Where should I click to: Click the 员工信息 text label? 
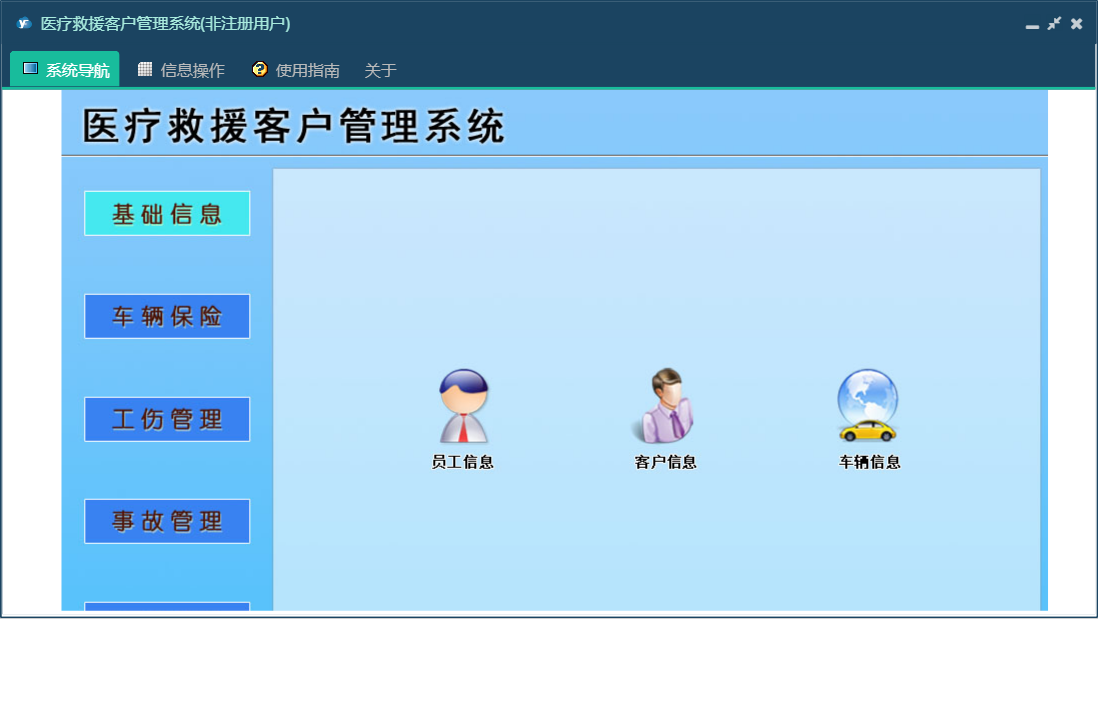point(463,462)
